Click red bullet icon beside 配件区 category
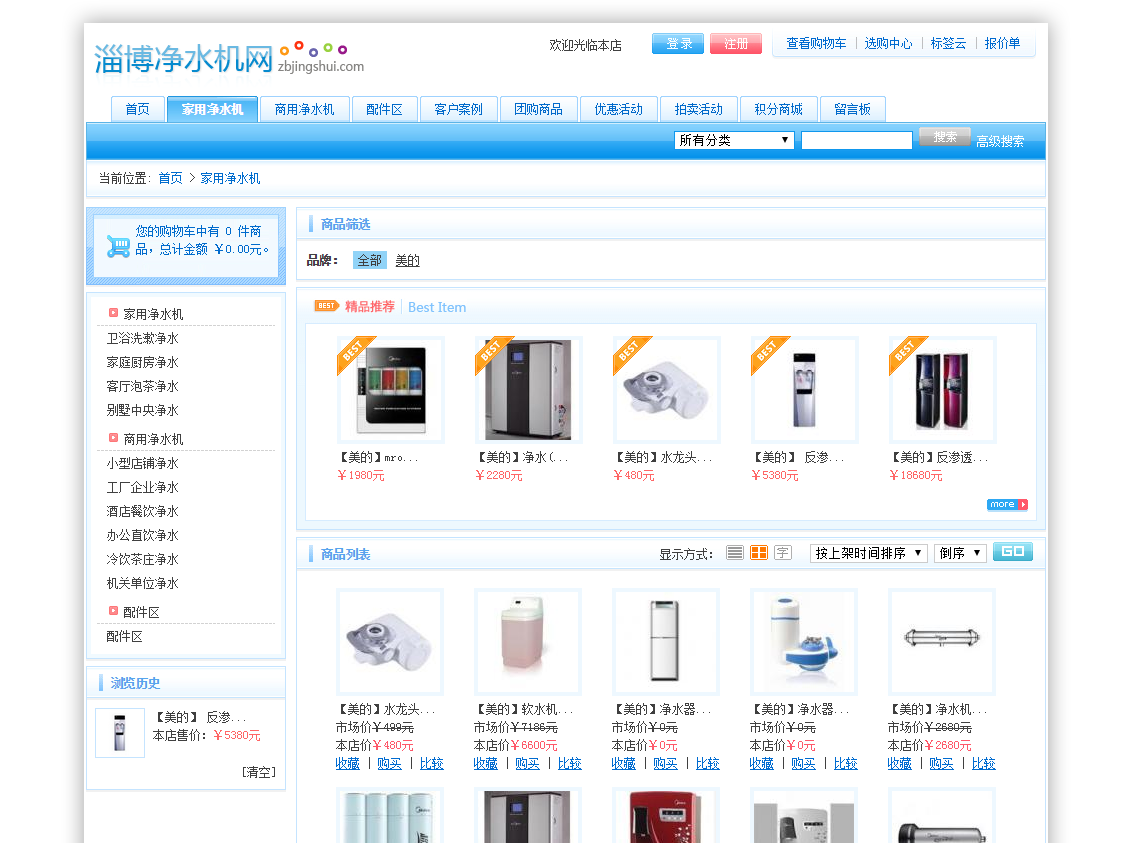 pos(113,611)
